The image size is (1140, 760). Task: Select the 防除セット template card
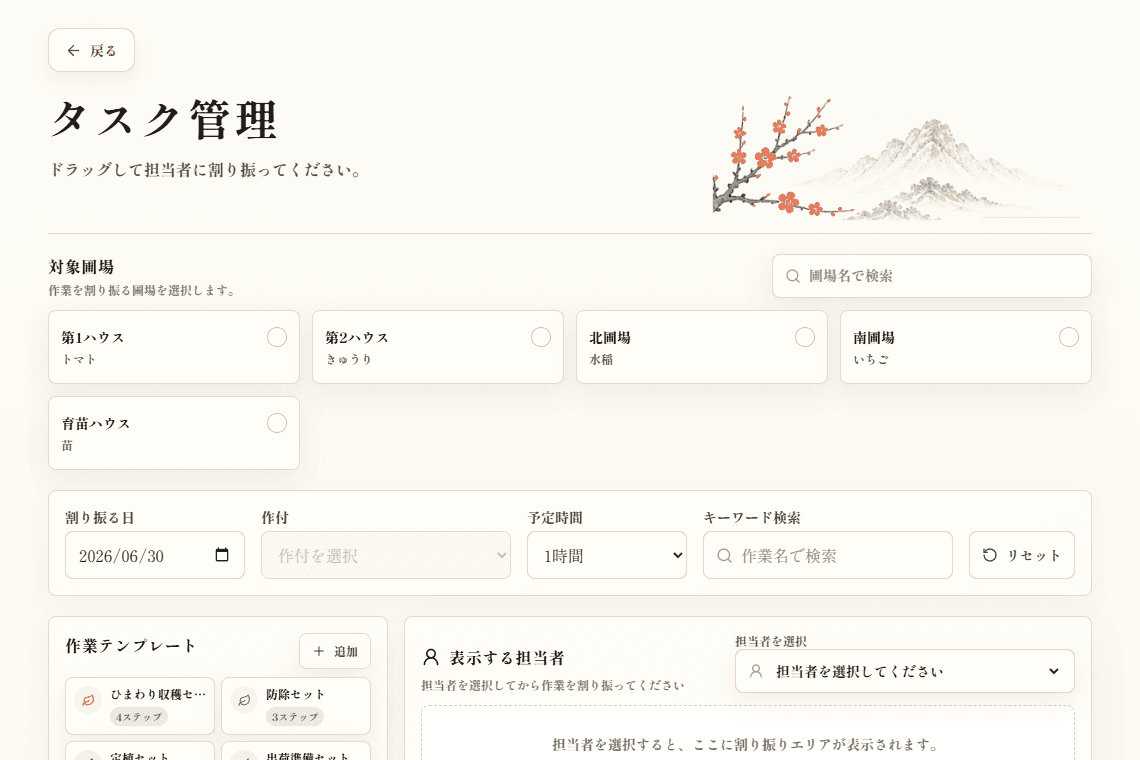(296, 705)
